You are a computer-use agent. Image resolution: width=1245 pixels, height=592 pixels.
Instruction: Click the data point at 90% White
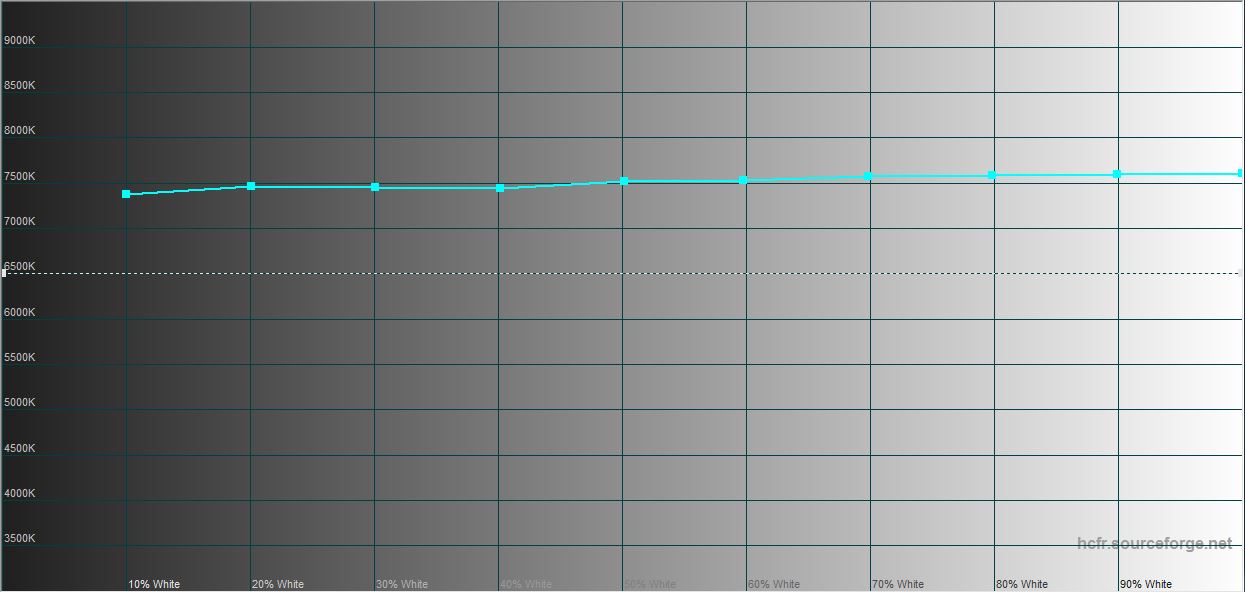click(1117, 174)
